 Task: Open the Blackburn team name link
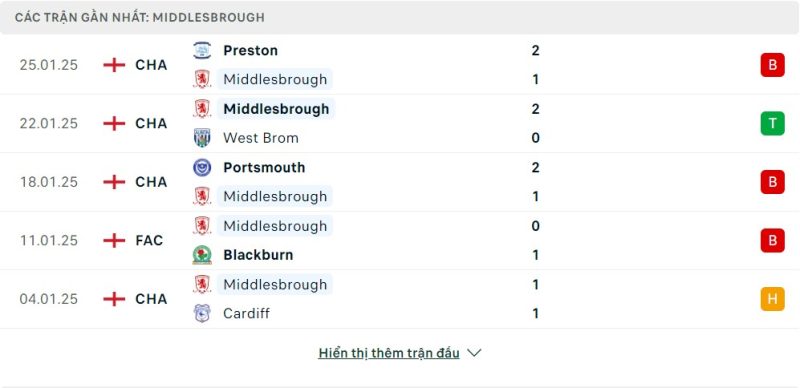[x=258, y=255]
